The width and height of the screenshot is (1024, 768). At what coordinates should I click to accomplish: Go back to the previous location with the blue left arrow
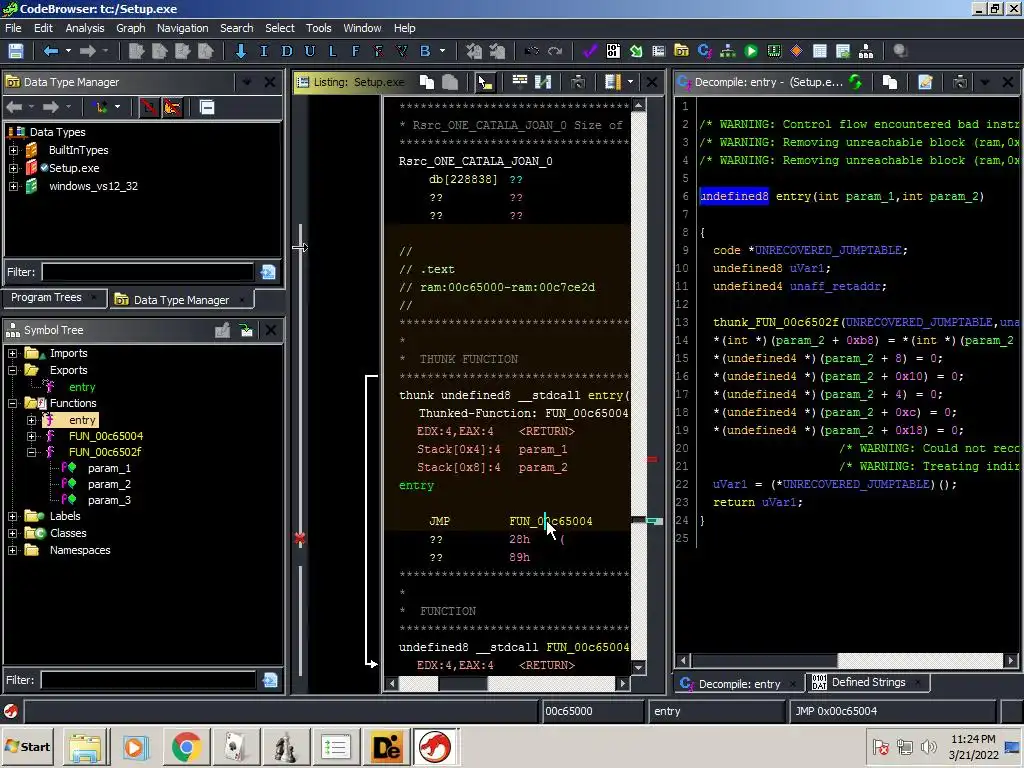click(51, 51)
